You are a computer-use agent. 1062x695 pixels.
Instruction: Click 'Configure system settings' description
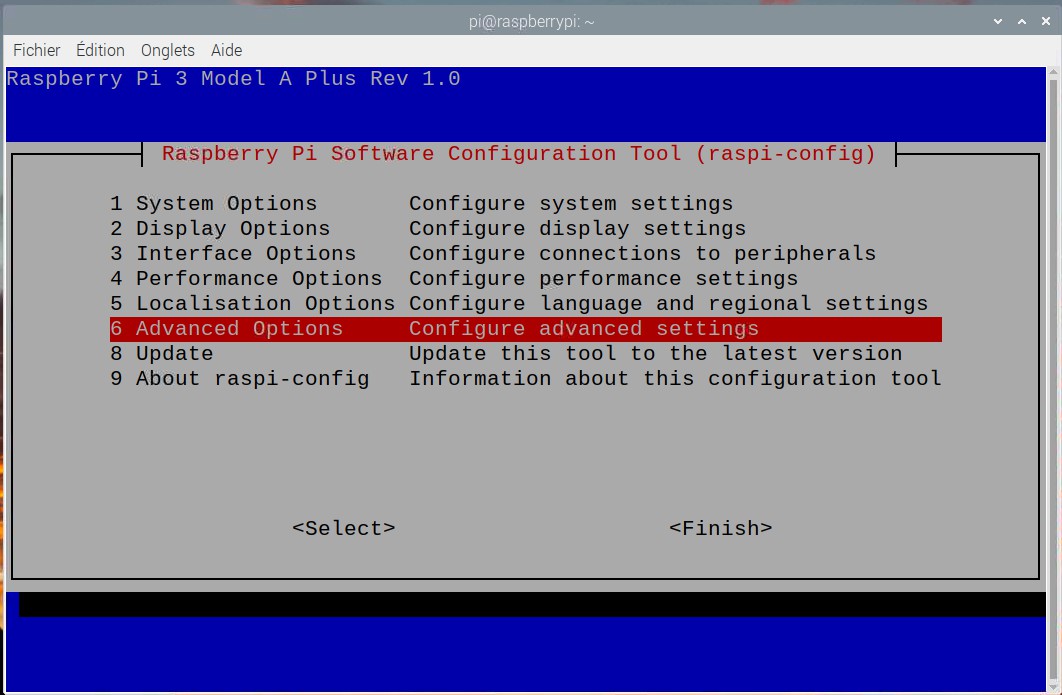(571, 203)
